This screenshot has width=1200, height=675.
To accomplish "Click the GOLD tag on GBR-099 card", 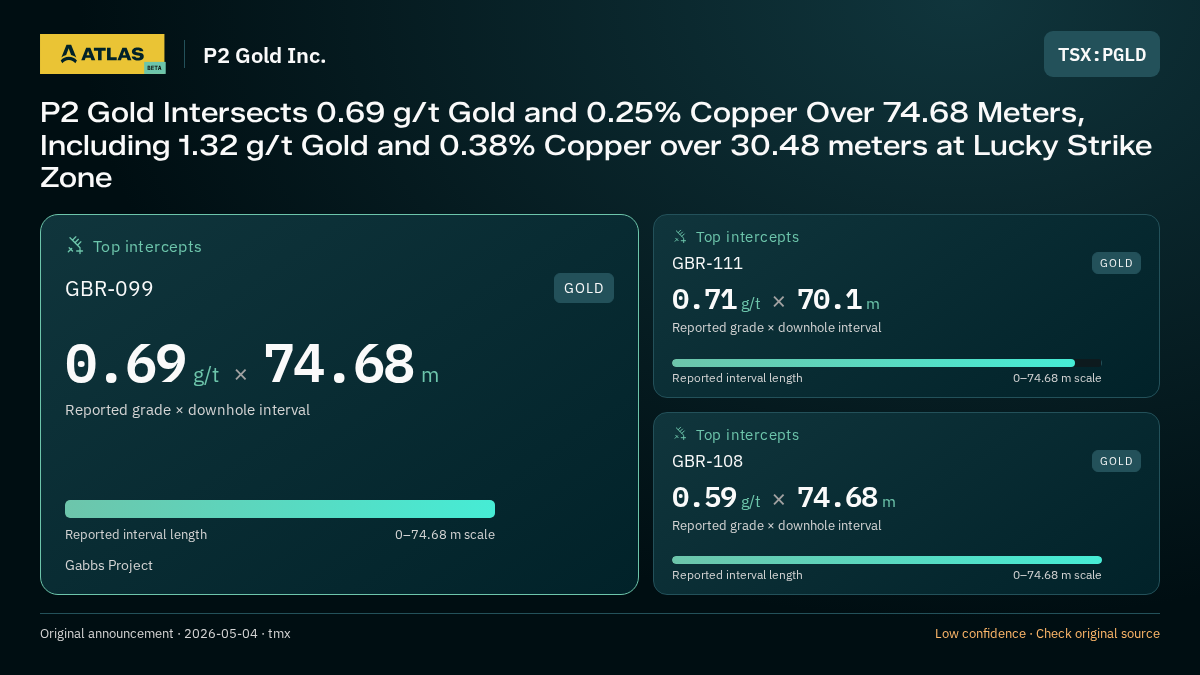I will (584, 288).
